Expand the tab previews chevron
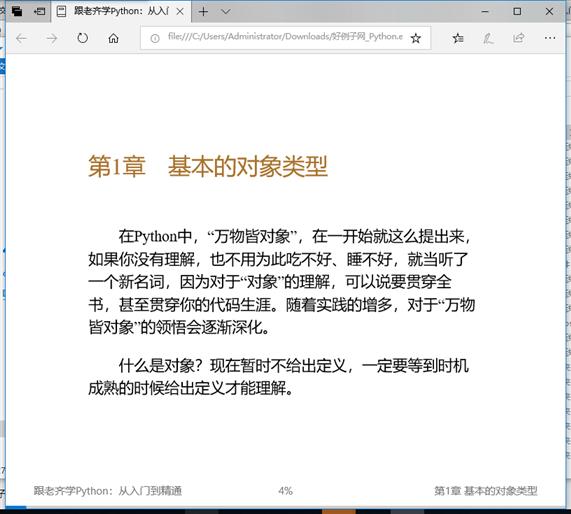Viewport: 571px width, 514px height. tap(226, 12)
